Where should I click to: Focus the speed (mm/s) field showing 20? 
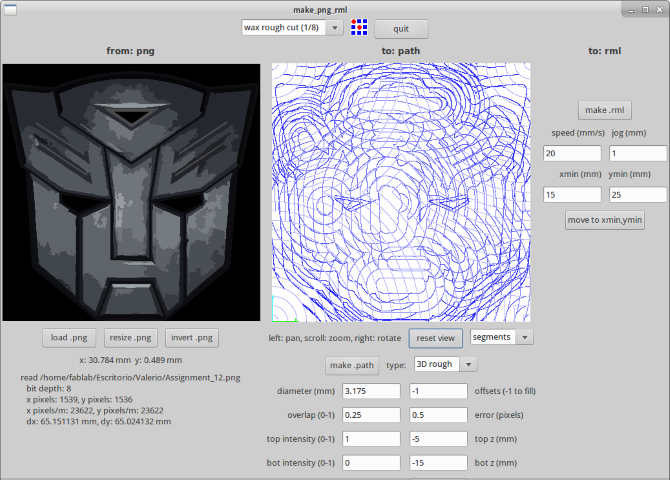coord(572,153)
